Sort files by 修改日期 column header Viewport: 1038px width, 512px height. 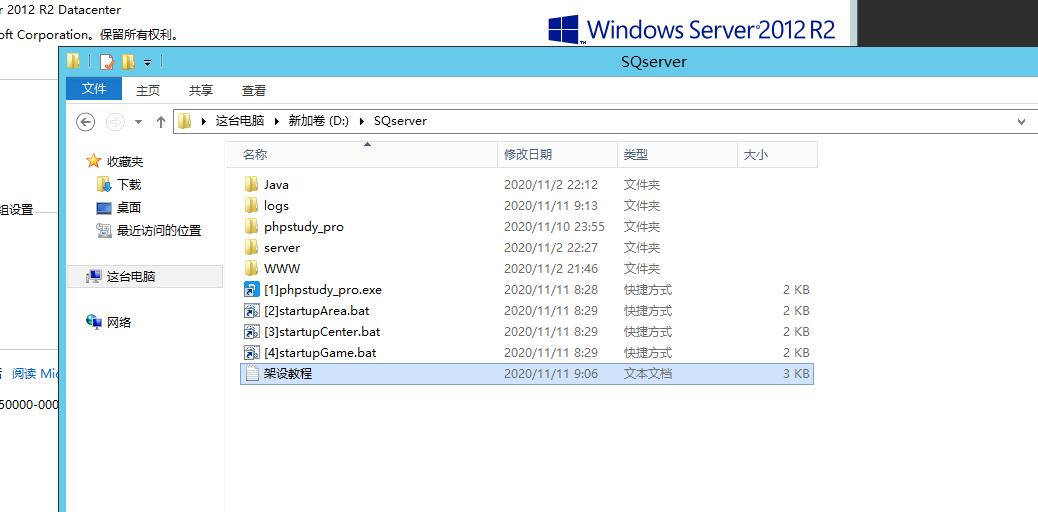click(x=527, y=155)
